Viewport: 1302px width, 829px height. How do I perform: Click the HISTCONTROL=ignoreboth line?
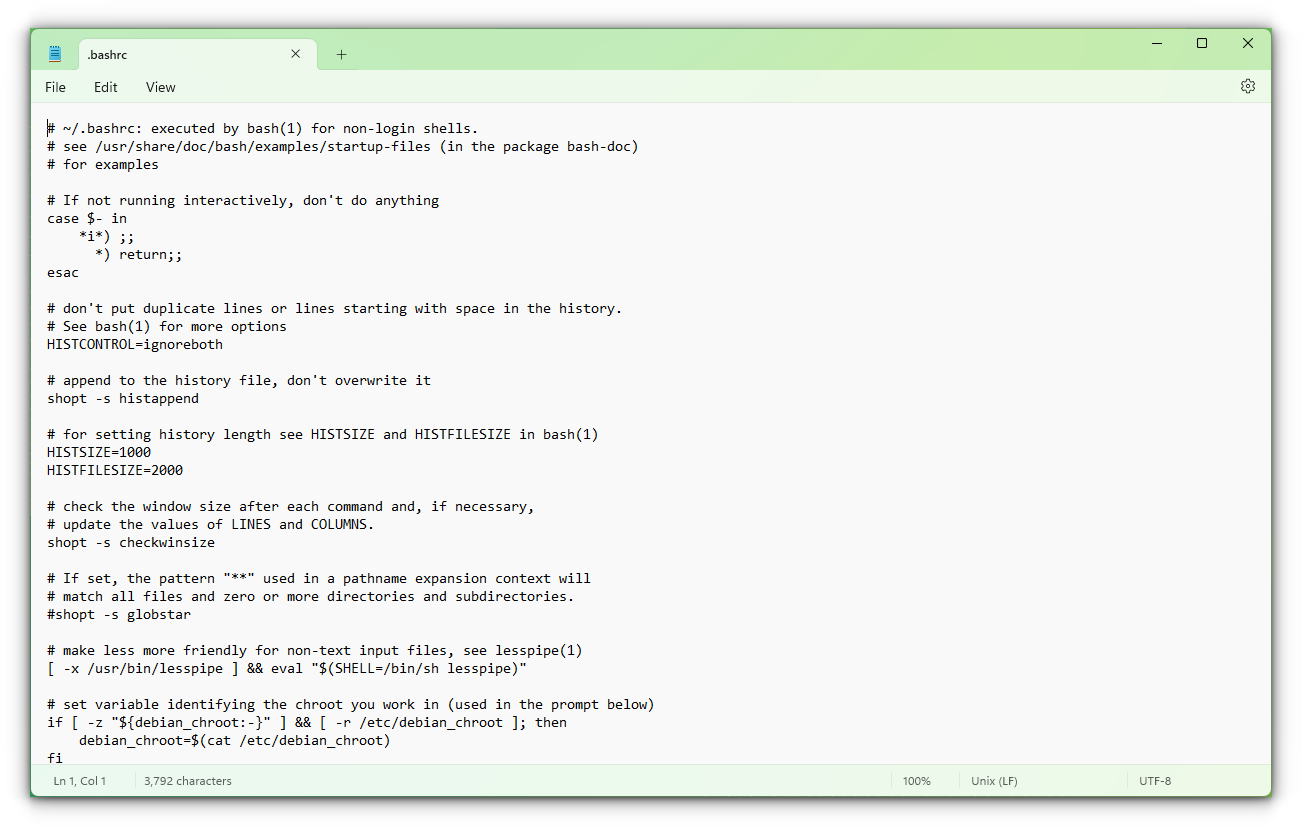click(x=135, y=344)
